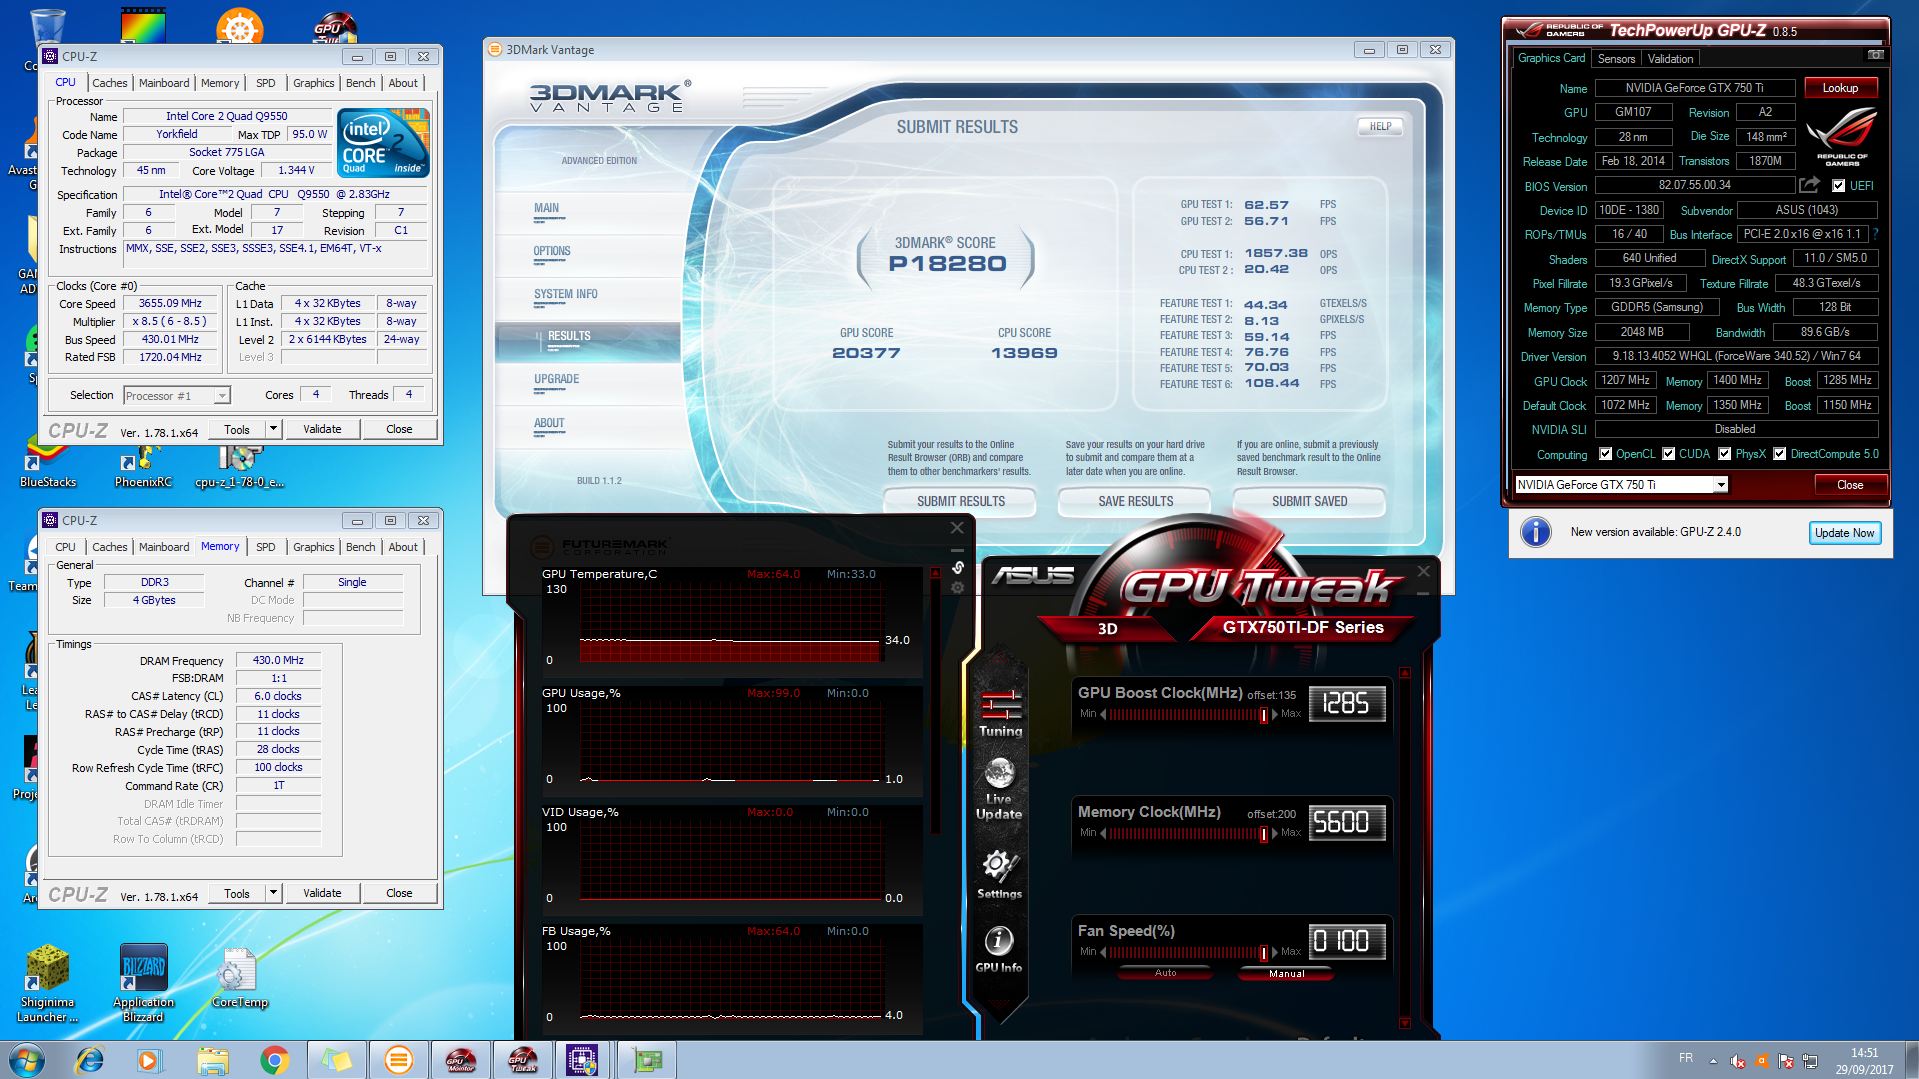Click Submit Results button in 3DMark
Viewport: 1919px width, 1079px height.
[960, 501]
